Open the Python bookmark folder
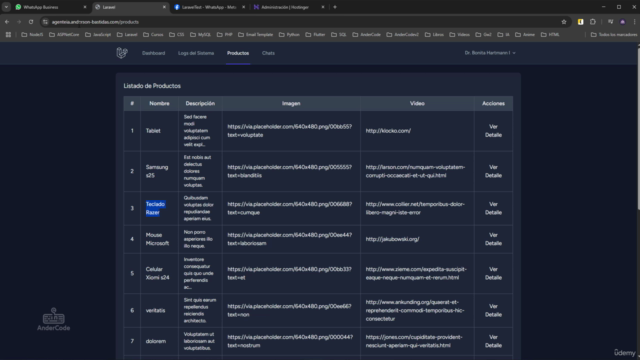This screenshot has width=640, height=360. (289, 35)
